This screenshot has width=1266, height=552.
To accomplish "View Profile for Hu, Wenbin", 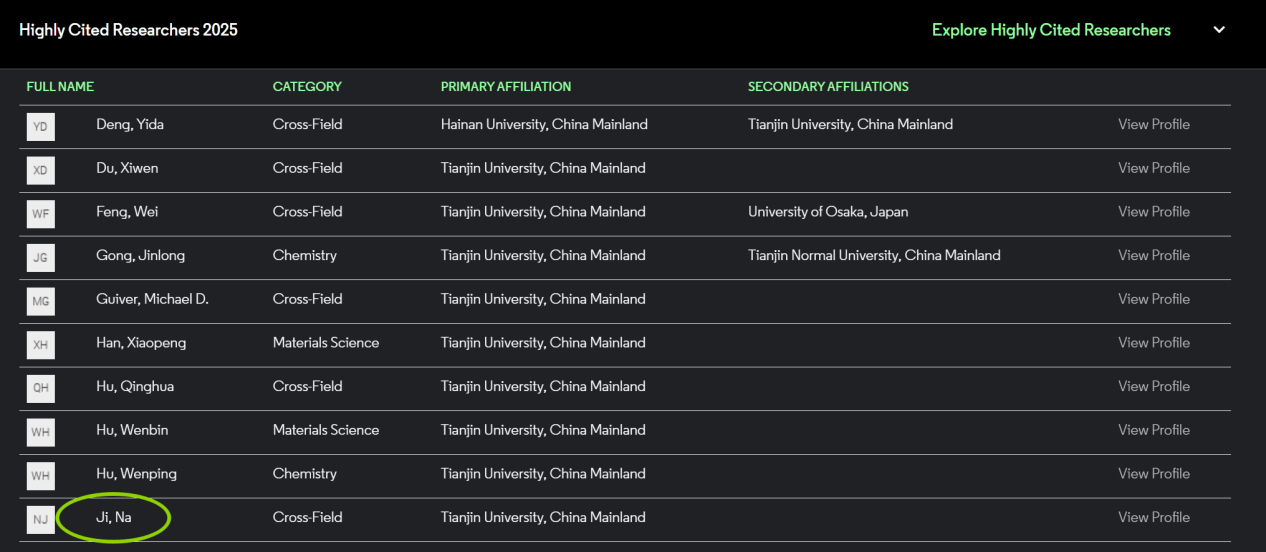I will [x=1154, y=430].
